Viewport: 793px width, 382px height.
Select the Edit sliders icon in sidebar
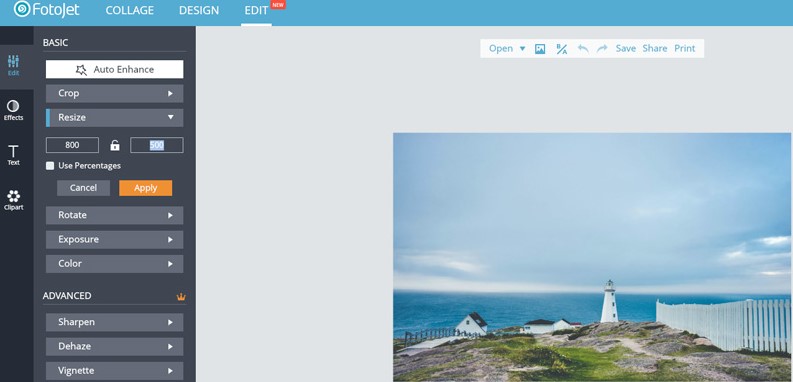point(14,66)
